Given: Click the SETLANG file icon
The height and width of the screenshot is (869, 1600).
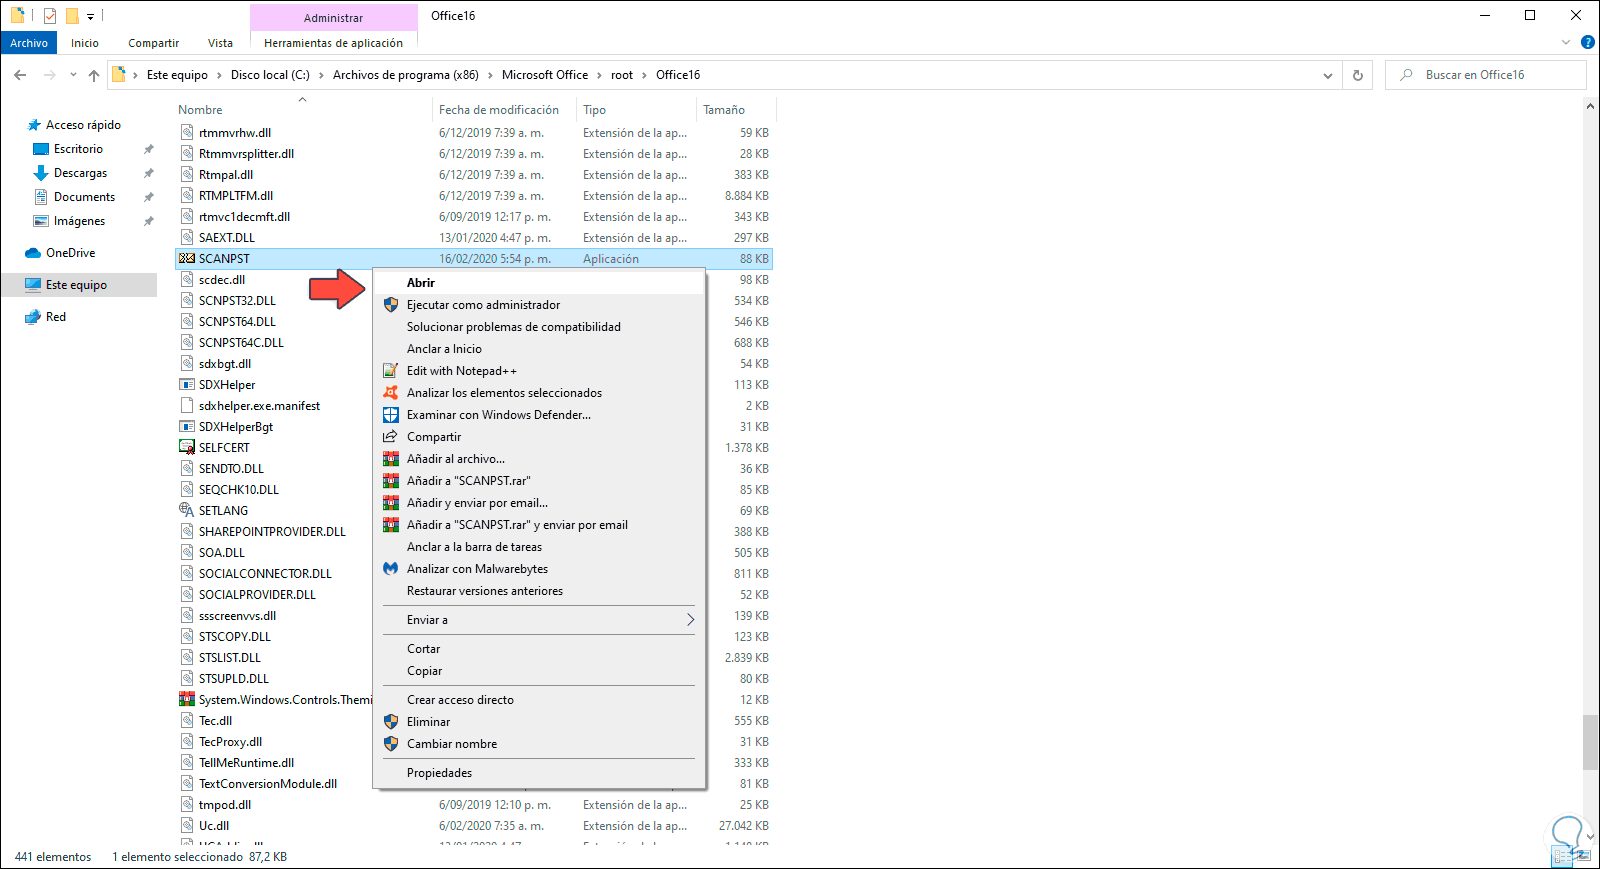Looking at the screenshot, I should (187, 511).
